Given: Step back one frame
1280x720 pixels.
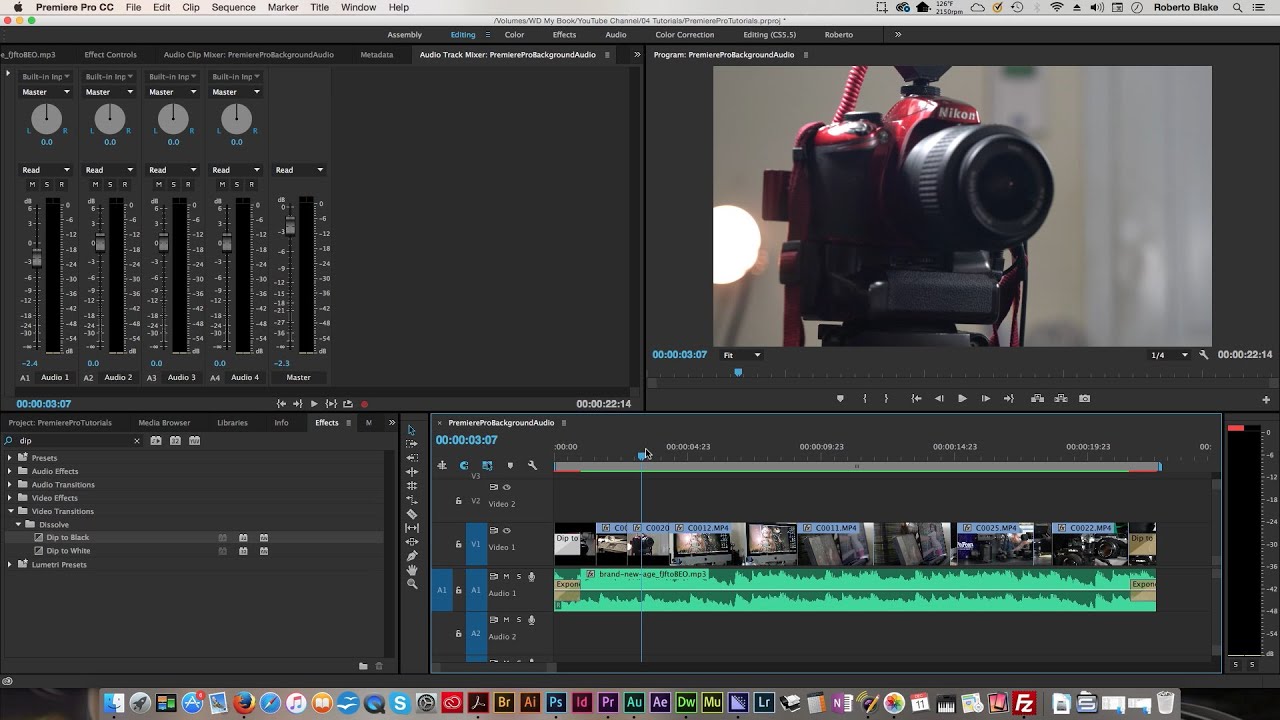Looking at the screenshot, I should pos(939,399).
